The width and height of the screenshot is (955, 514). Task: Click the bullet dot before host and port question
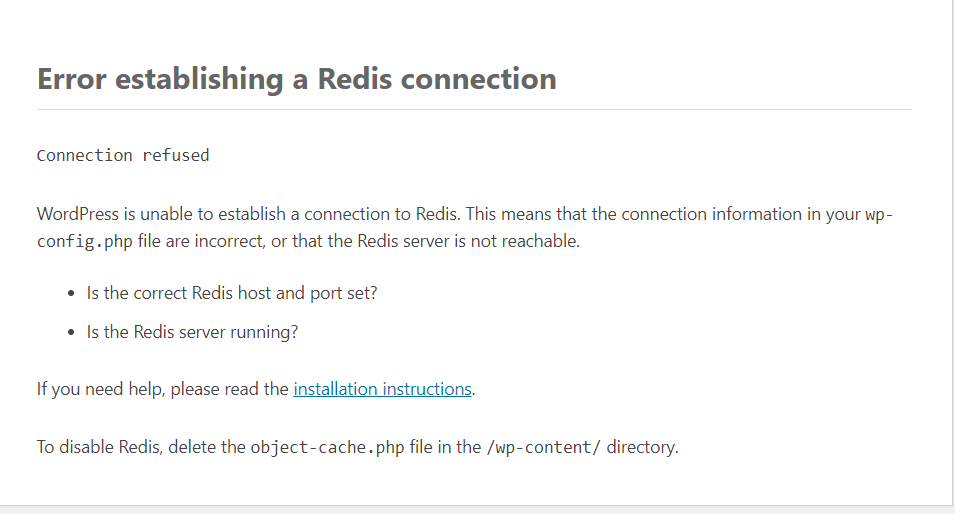71,294
